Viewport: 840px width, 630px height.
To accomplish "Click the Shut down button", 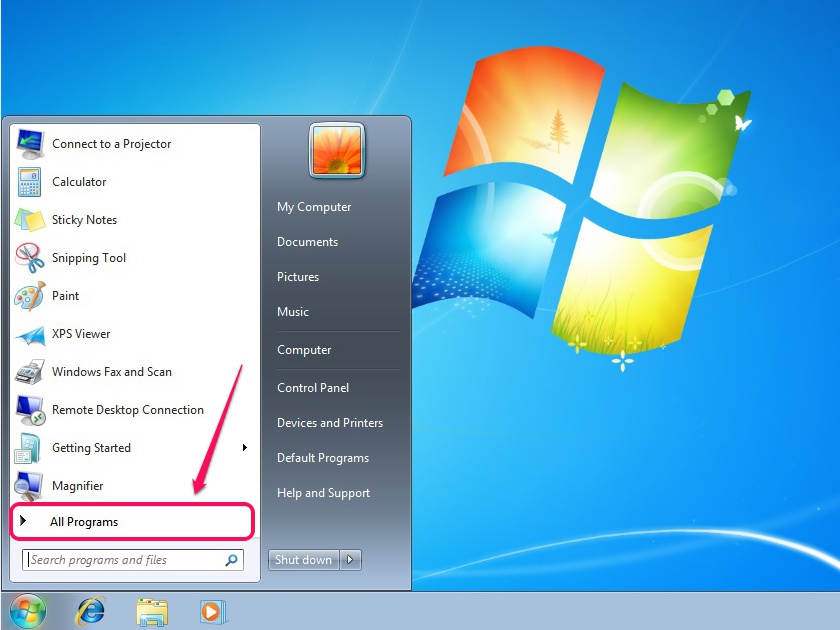I will pos(302,560).
